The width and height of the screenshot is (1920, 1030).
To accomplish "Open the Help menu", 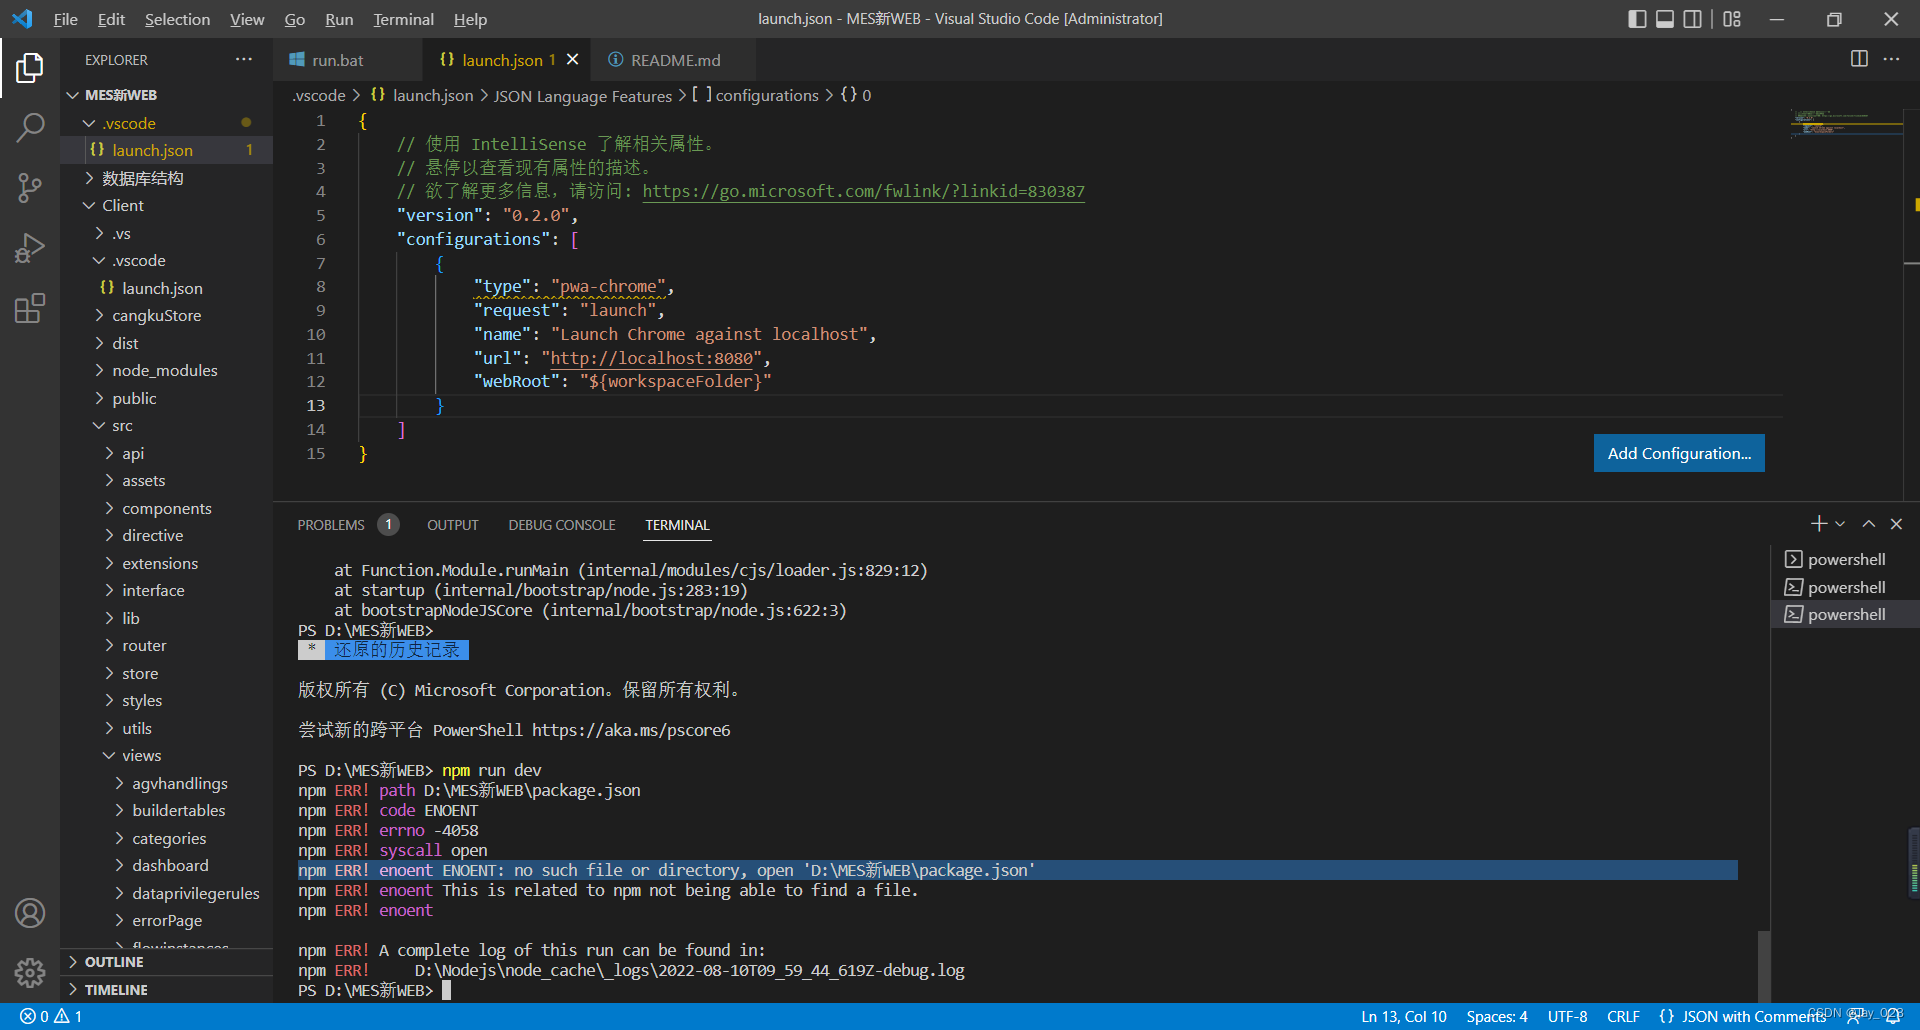I will tap(470, 19).
